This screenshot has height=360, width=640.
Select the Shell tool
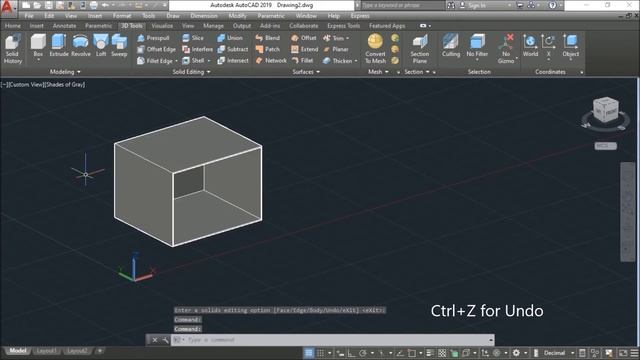click(193, 61)
